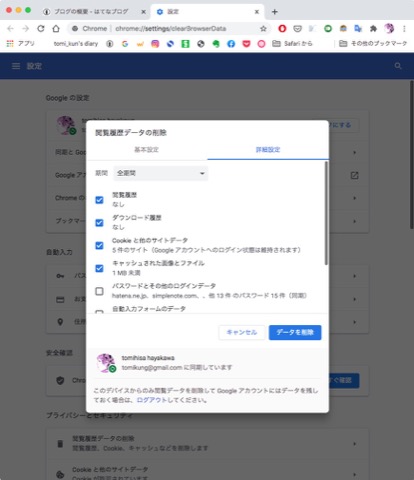
Task: Click the settings search magnifier icon
Action: tap(398, 66)
